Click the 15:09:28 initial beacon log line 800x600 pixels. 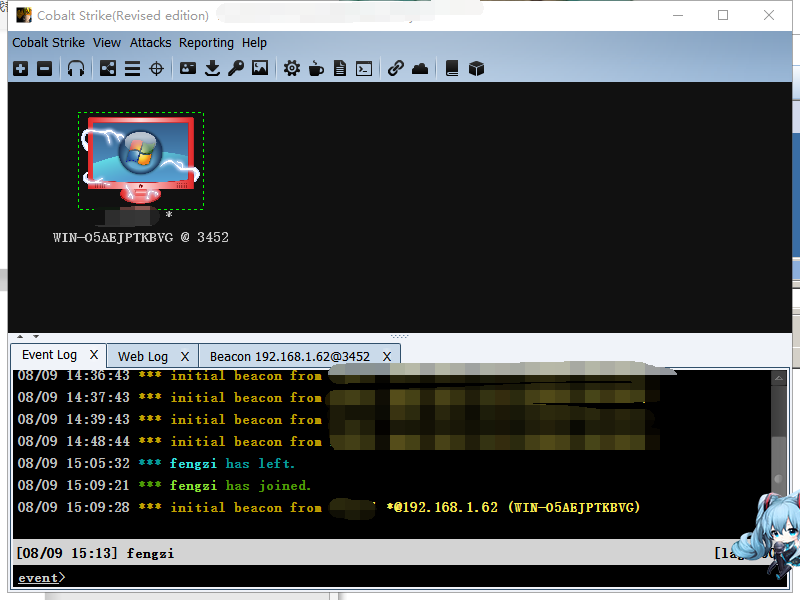pyautogui.click(x=329, y=507)
